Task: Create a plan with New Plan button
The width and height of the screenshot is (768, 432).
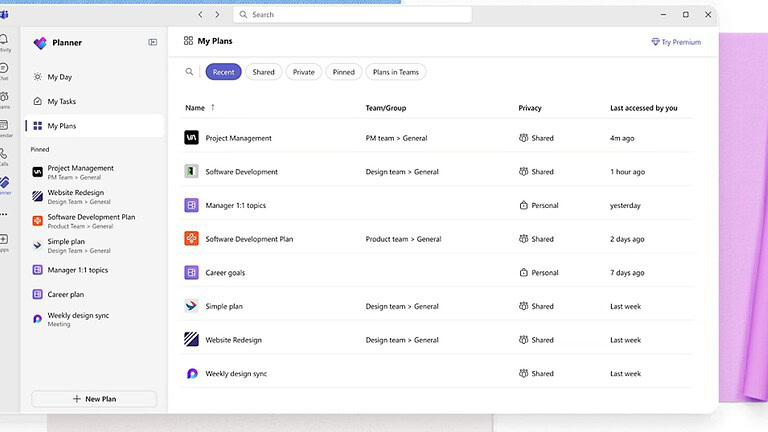Action: pyautogui.click(x=94, y=399)
